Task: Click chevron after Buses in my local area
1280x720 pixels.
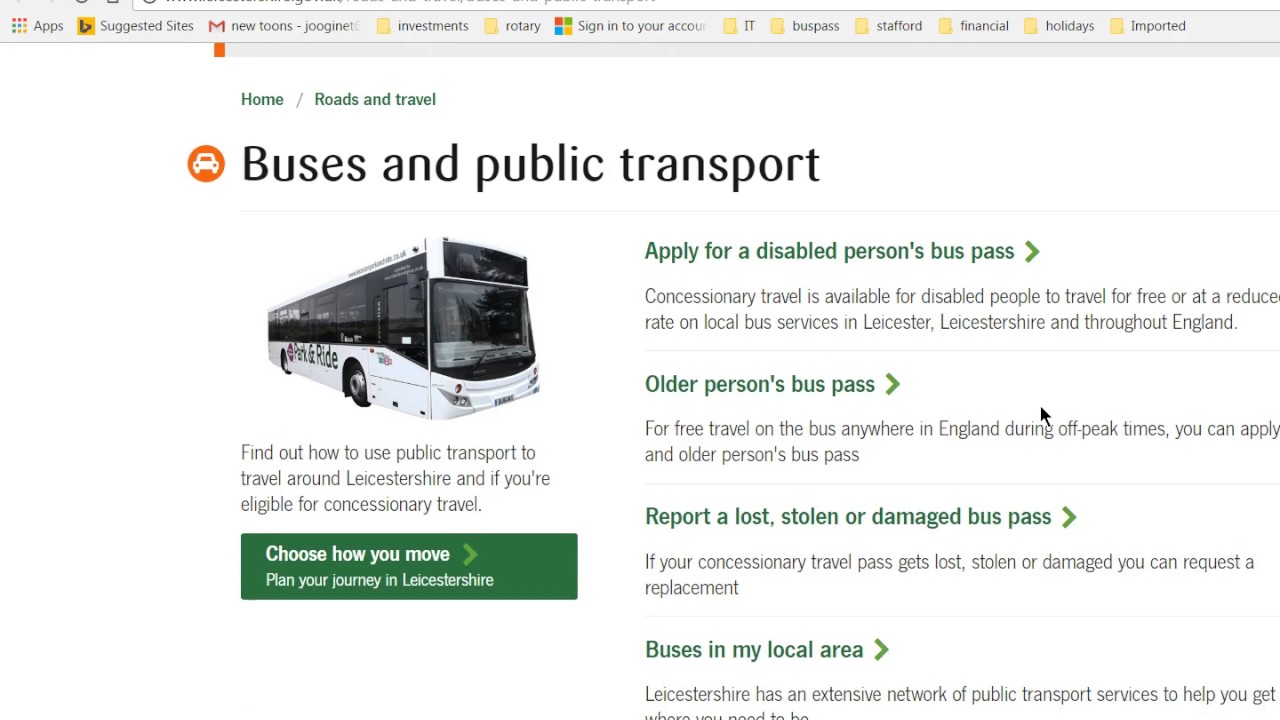Action: [881, 650]
